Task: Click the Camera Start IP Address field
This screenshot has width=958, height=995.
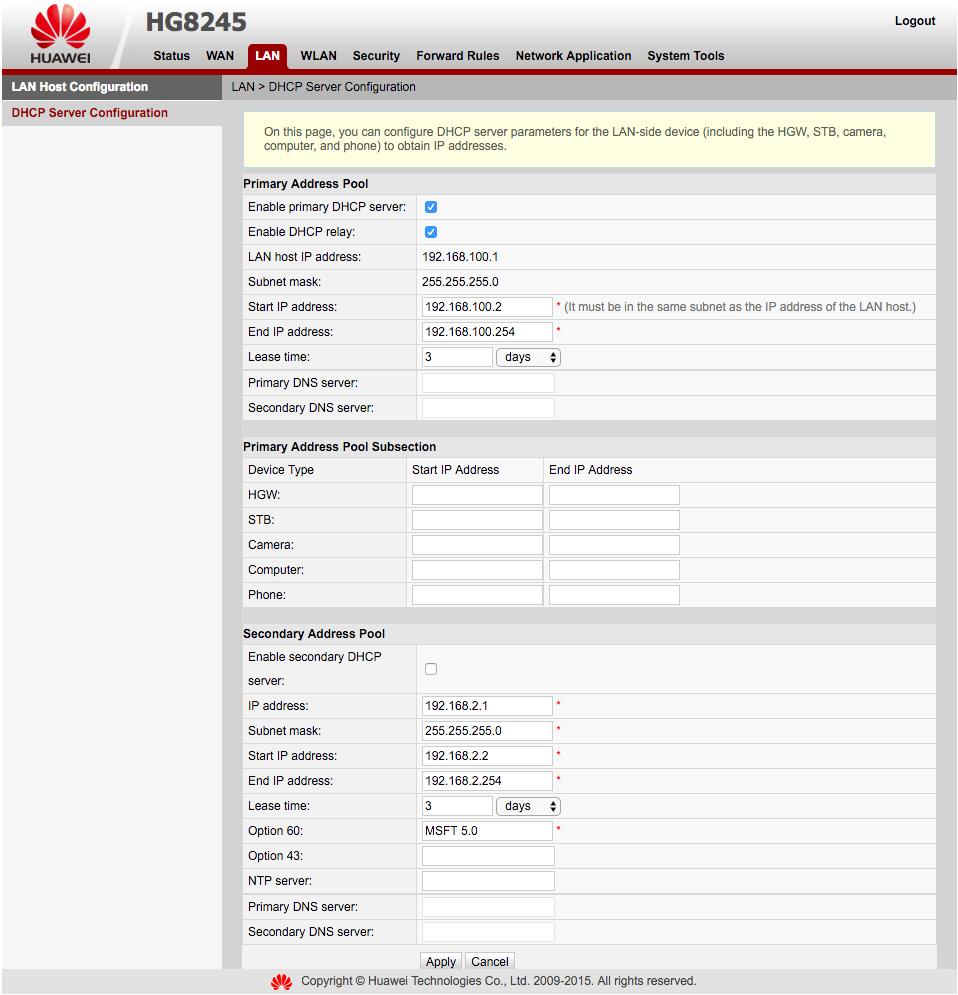Action: coord(477,545)
